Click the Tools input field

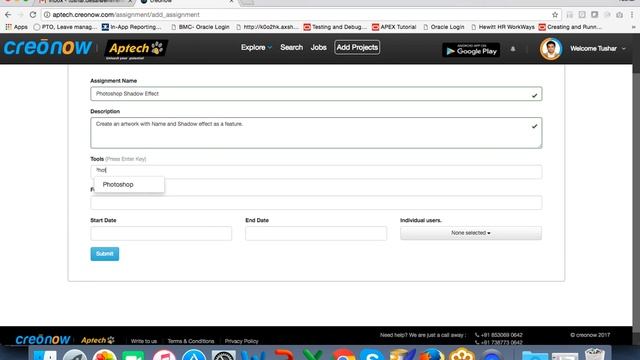click(x=316, y=172)
